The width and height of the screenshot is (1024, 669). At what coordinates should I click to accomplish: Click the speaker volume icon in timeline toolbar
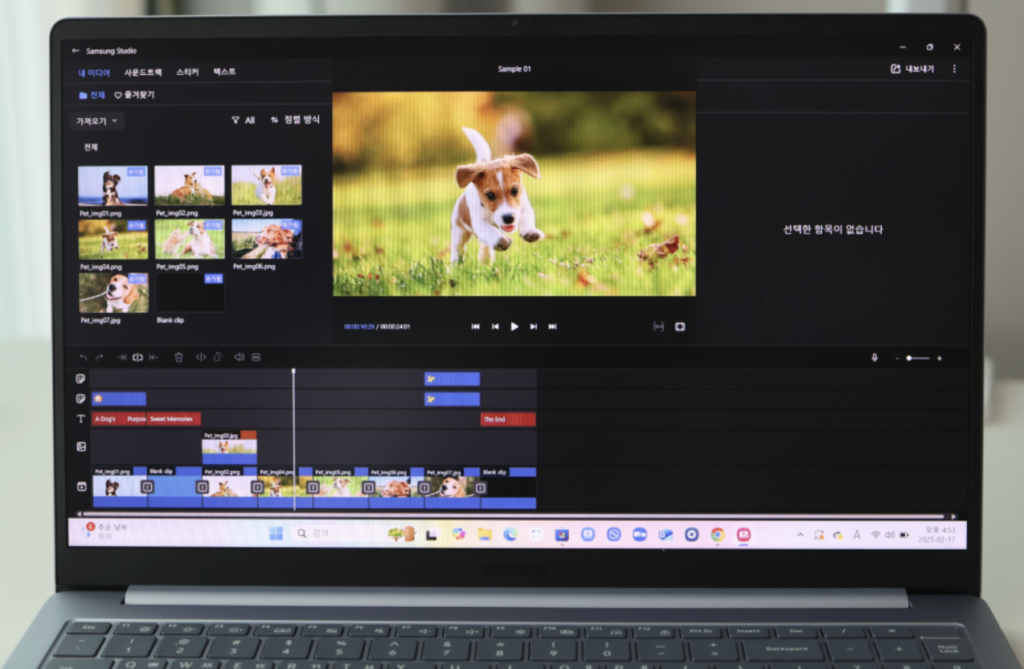point(240,357)
